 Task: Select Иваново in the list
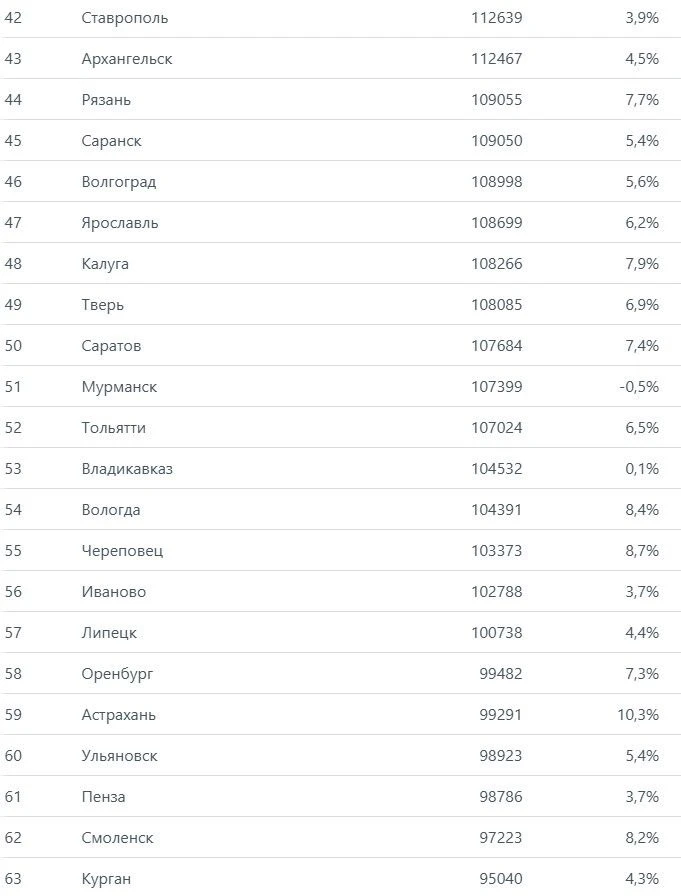pyautogui.click(x=114, y=592)
